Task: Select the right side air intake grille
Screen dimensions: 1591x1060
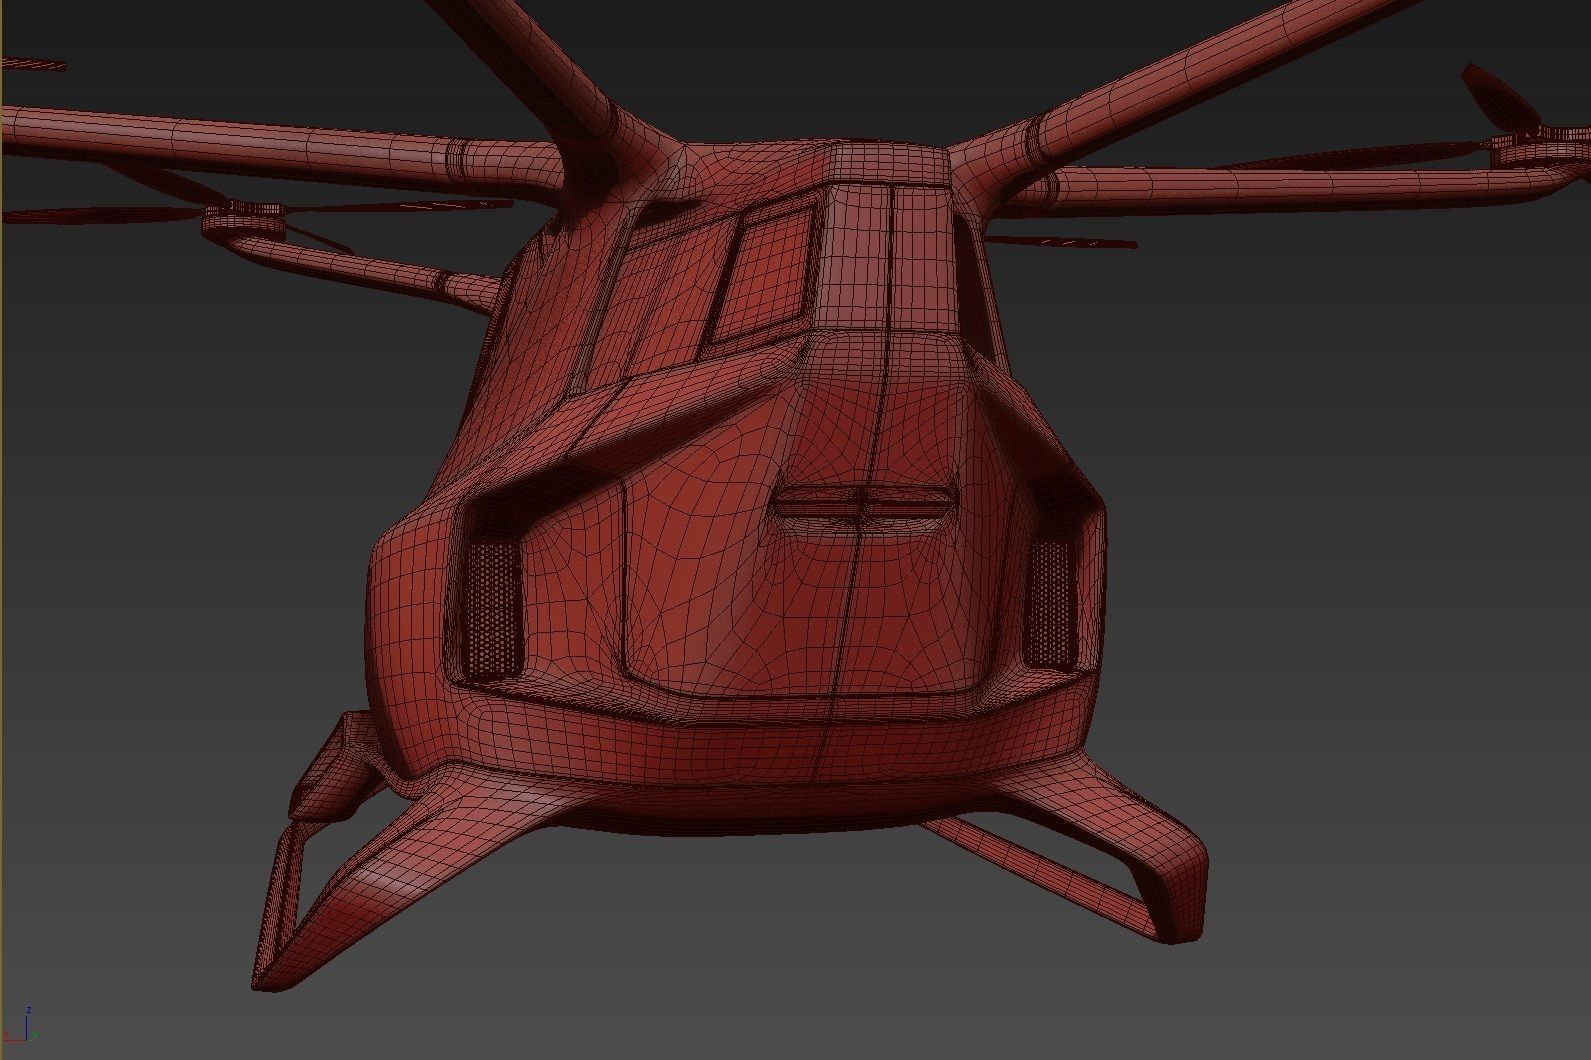Action: click(1051, 605)
